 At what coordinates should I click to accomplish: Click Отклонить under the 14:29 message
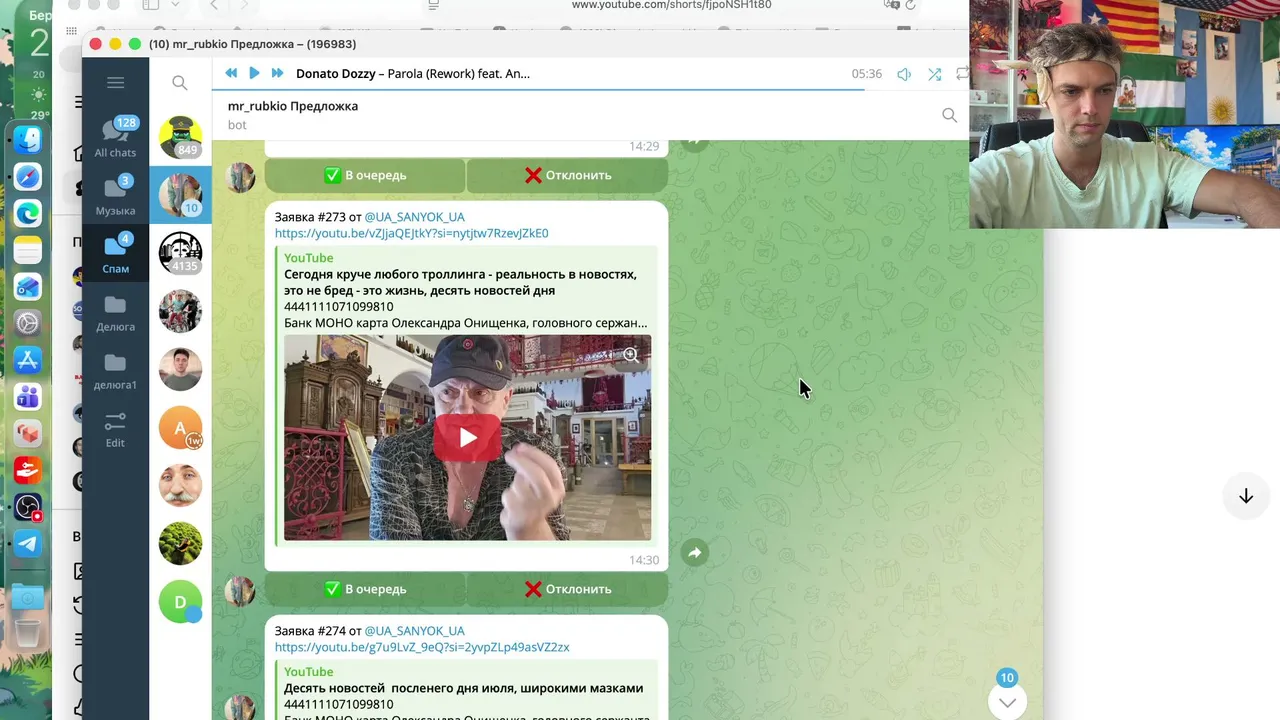click(x=567, y=175)
